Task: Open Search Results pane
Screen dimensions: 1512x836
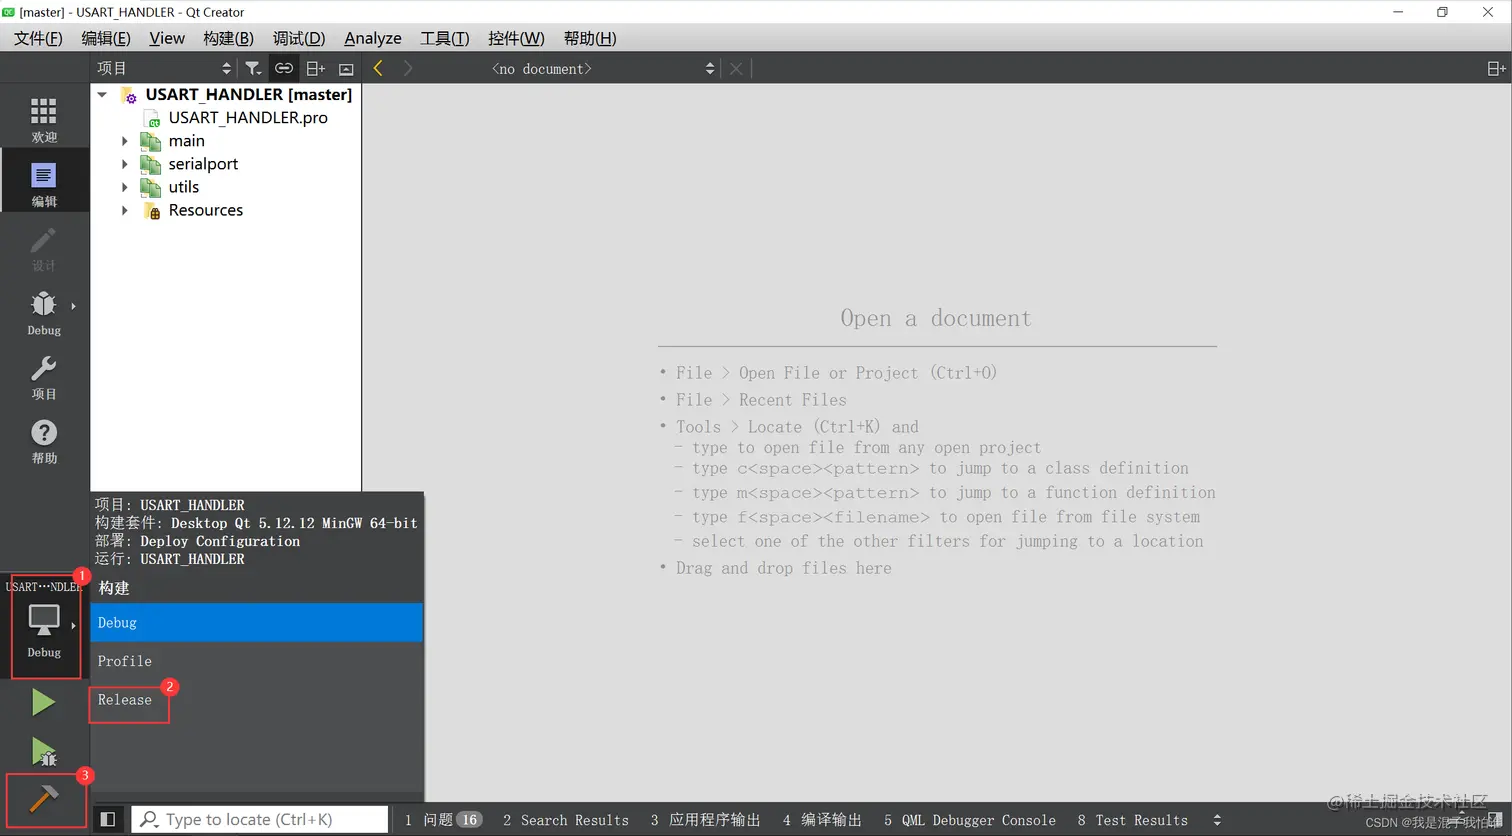Action: pos(566,820)
